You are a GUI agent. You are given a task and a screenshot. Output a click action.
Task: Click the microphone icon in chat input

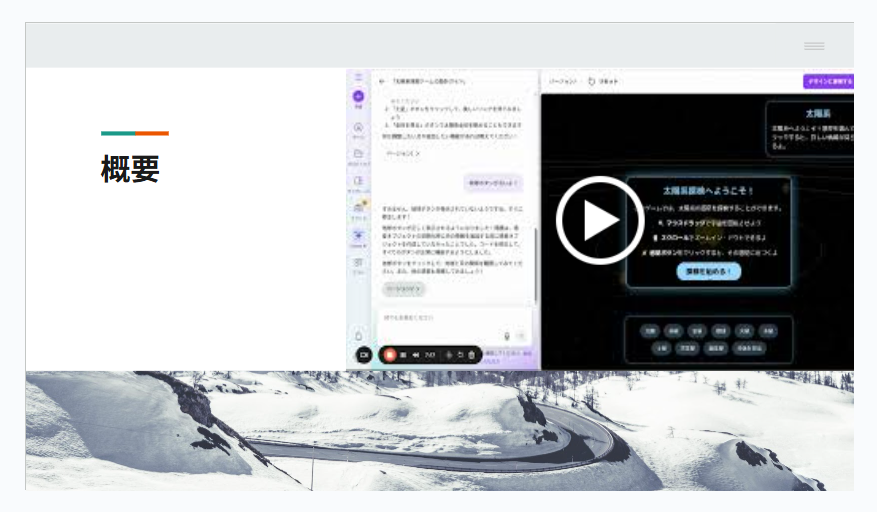(x=507, y=336)
